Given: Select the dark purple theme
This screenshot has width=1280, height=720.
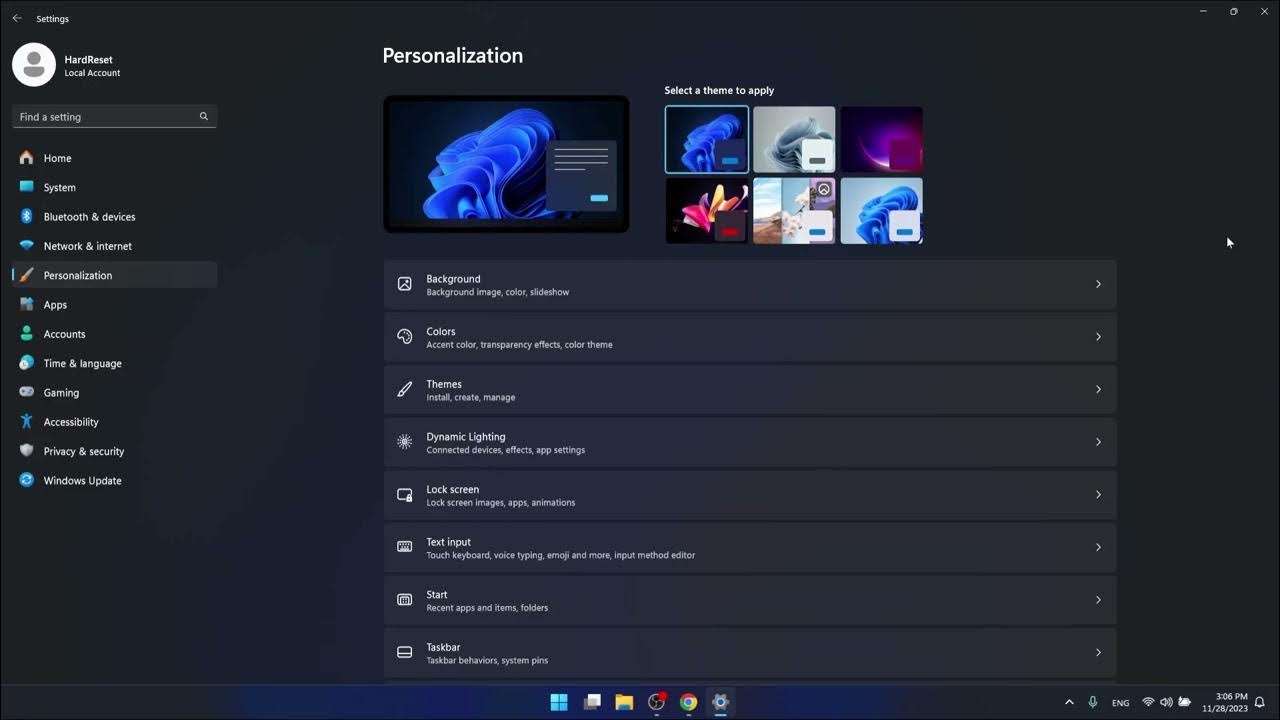Looking at the screenshot, I should click(881, 139).
